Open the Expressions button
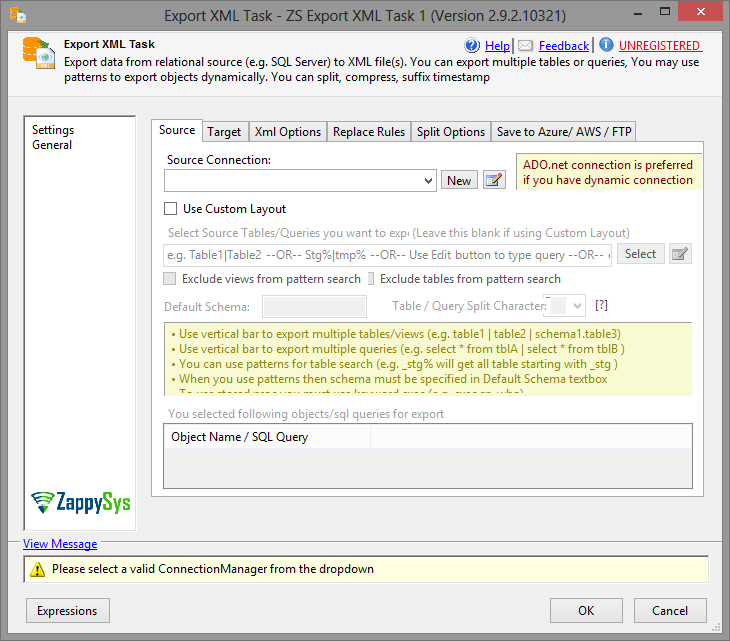This screenshot has width=730, height=641. pos(68,610)
